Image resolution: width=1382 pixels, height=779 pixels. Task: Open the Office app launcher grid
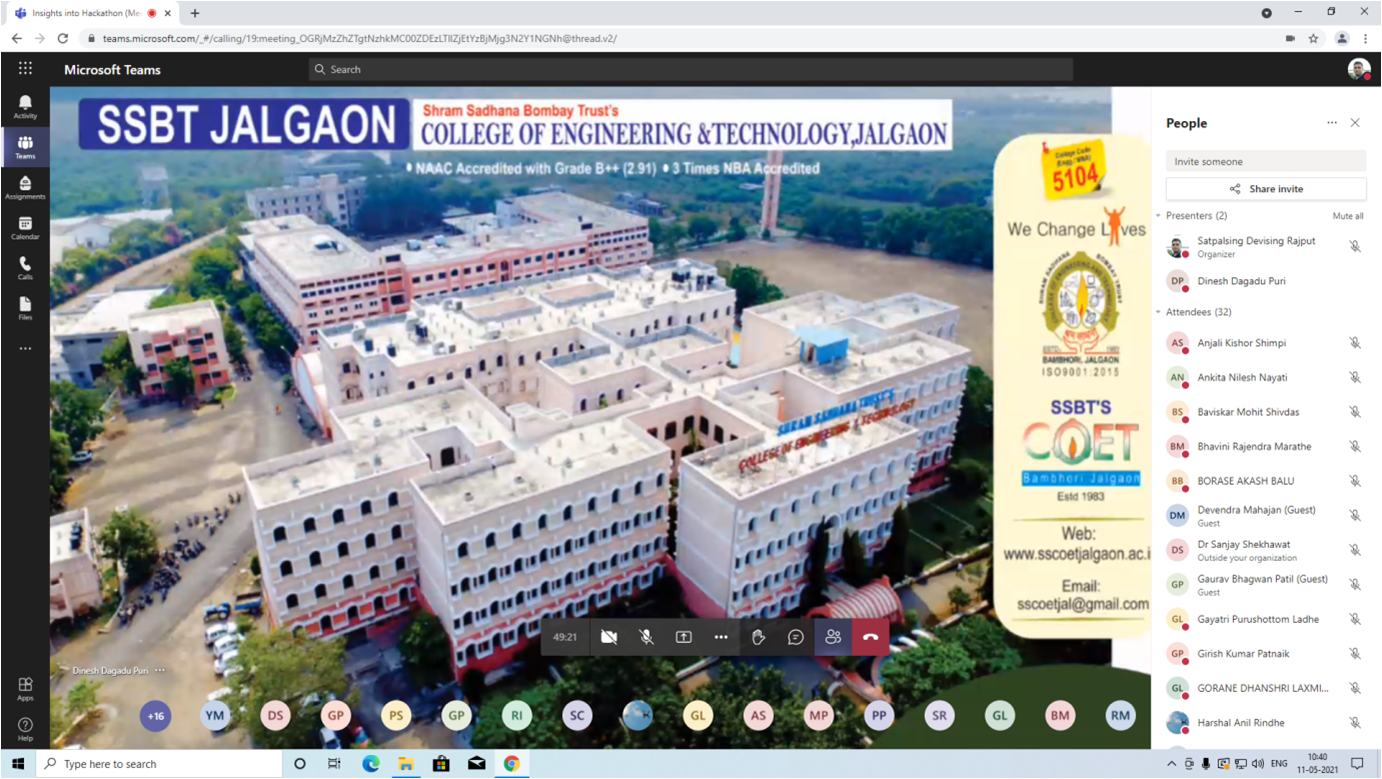coord(25,69)
